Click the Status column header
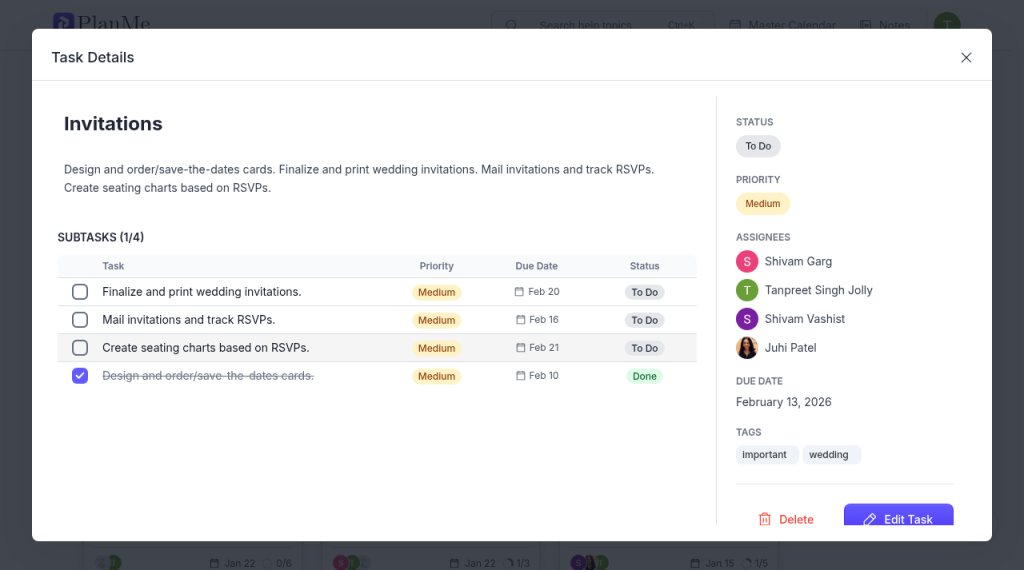Screen dimensions: 1024x570 click(645, 266)
